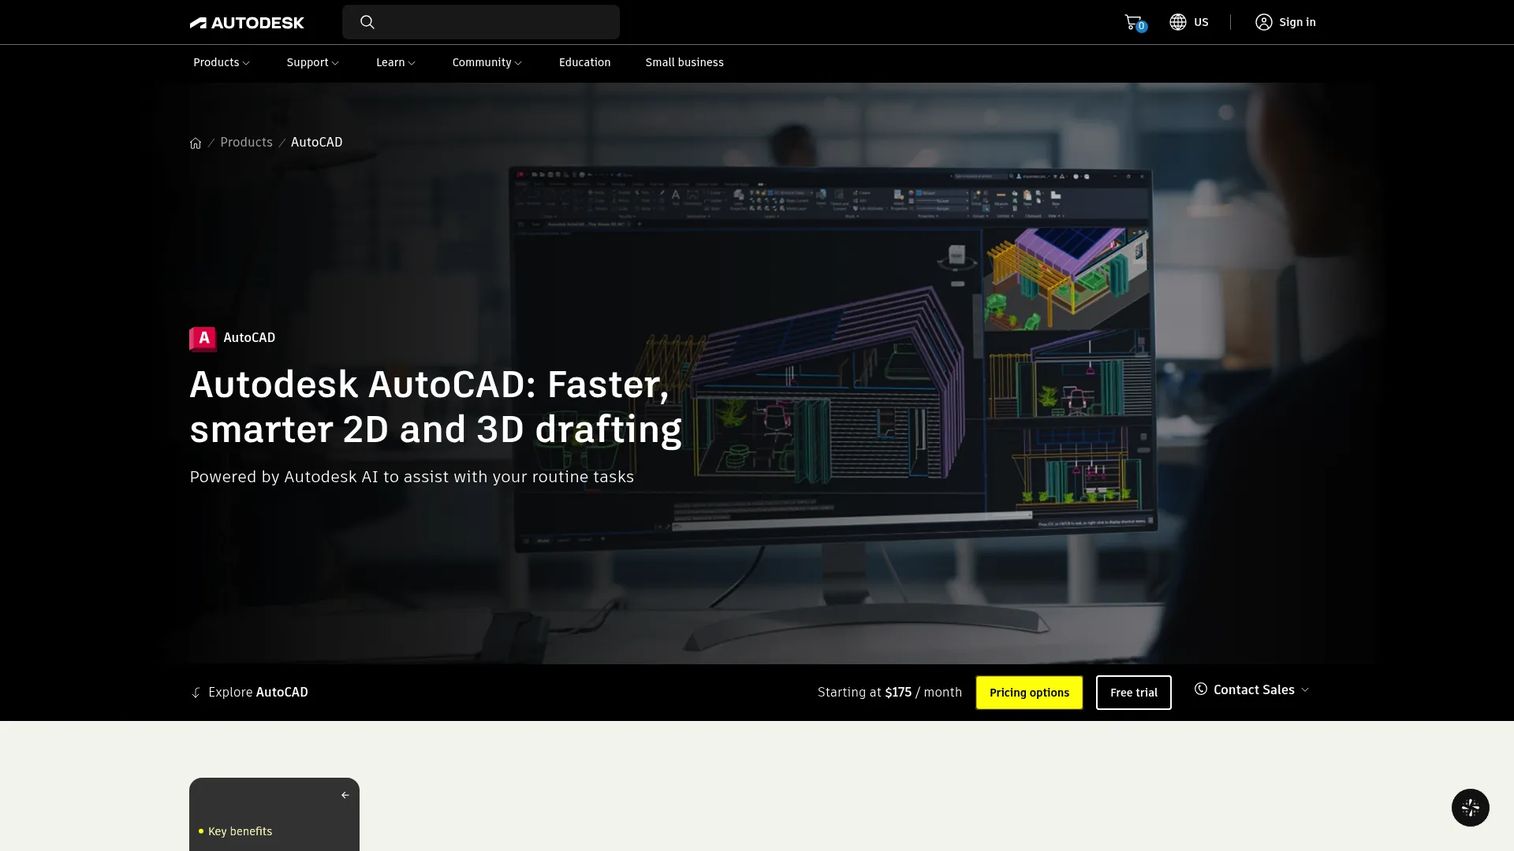1514x851 pixels.
Task: Open the Contact Sales dropdown chevron
Action: pyautogui.click(x=1305, y=690)
